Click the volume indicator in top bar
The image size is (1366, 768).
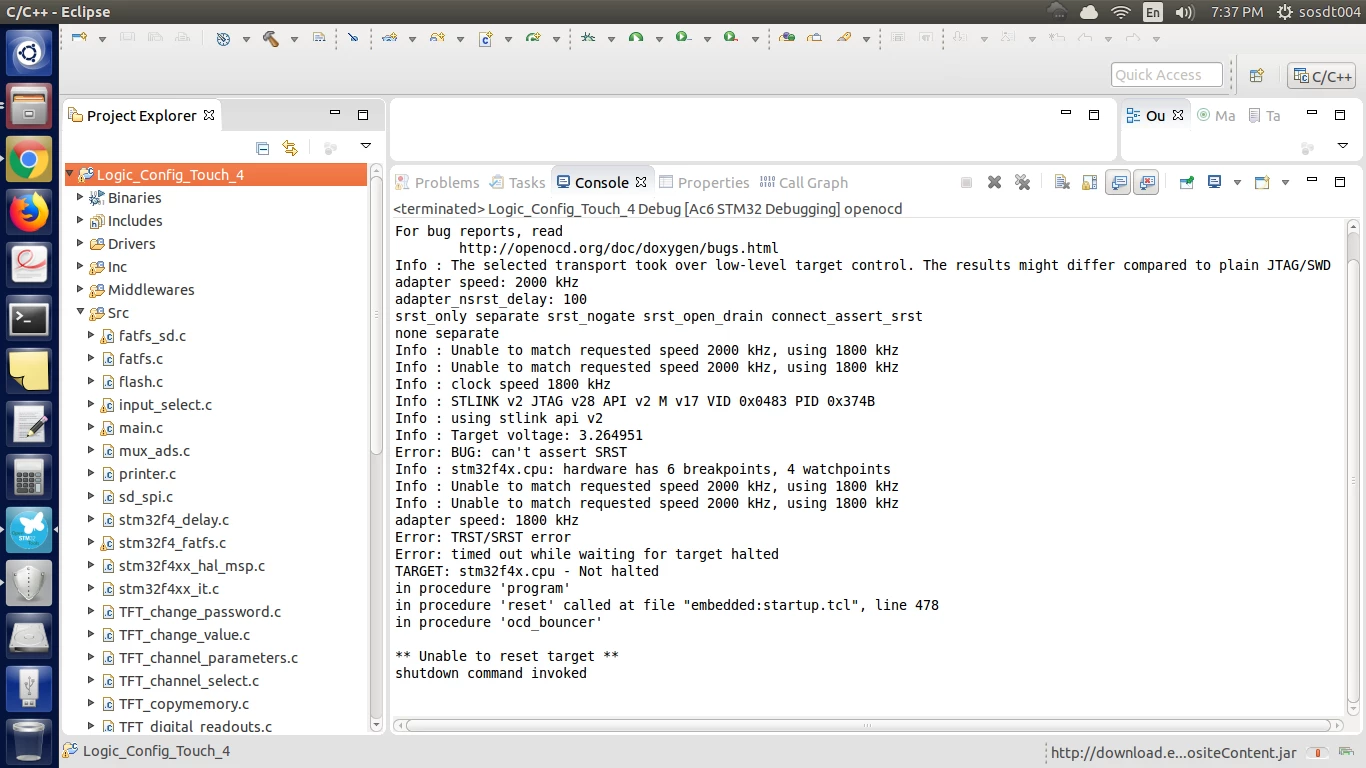point(1185,12)
